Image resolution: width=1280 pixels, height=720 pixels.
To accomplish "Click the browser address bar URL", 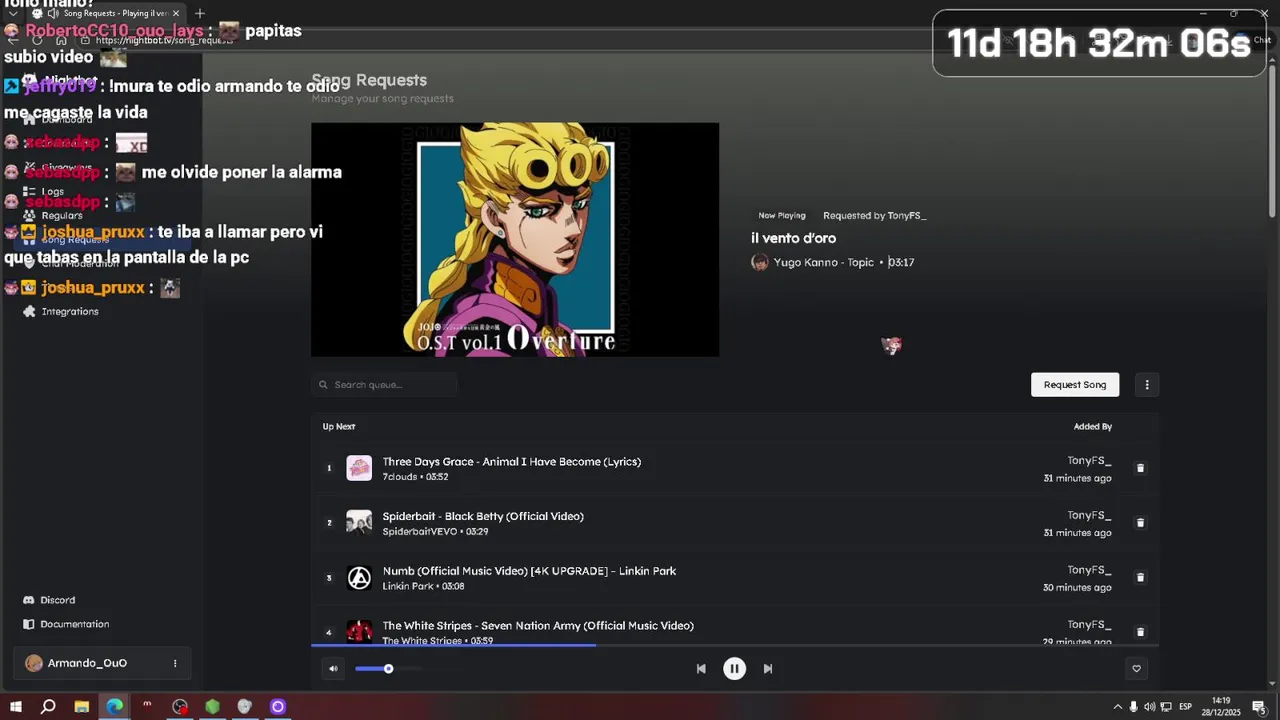I will click(165, 40).
